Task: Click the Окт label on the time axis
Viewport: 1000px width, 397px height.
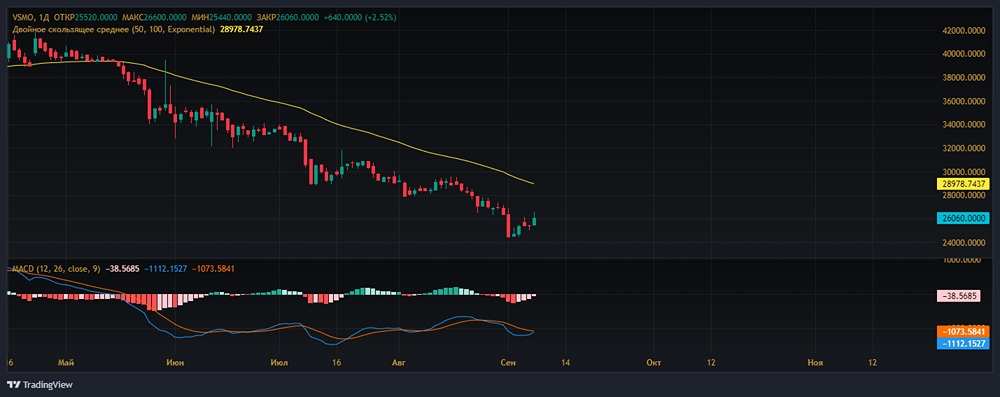Action: 653,363
